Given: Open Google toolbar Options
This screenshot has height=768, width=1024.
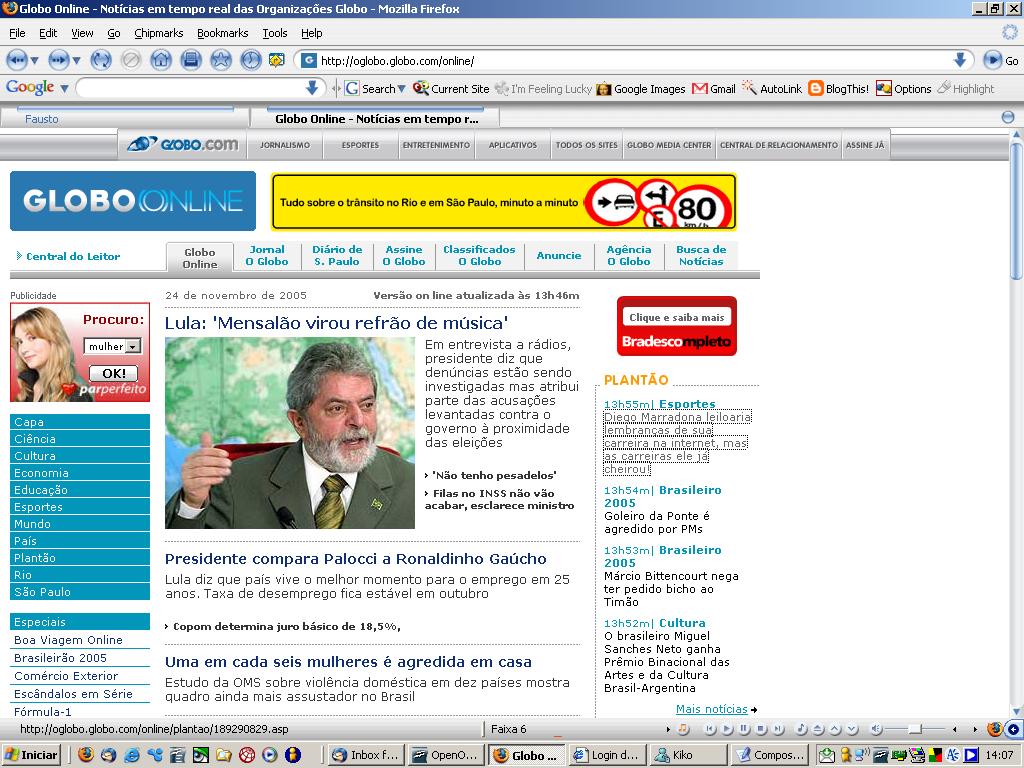Looking at the screenshot, I should click(904, 89).
